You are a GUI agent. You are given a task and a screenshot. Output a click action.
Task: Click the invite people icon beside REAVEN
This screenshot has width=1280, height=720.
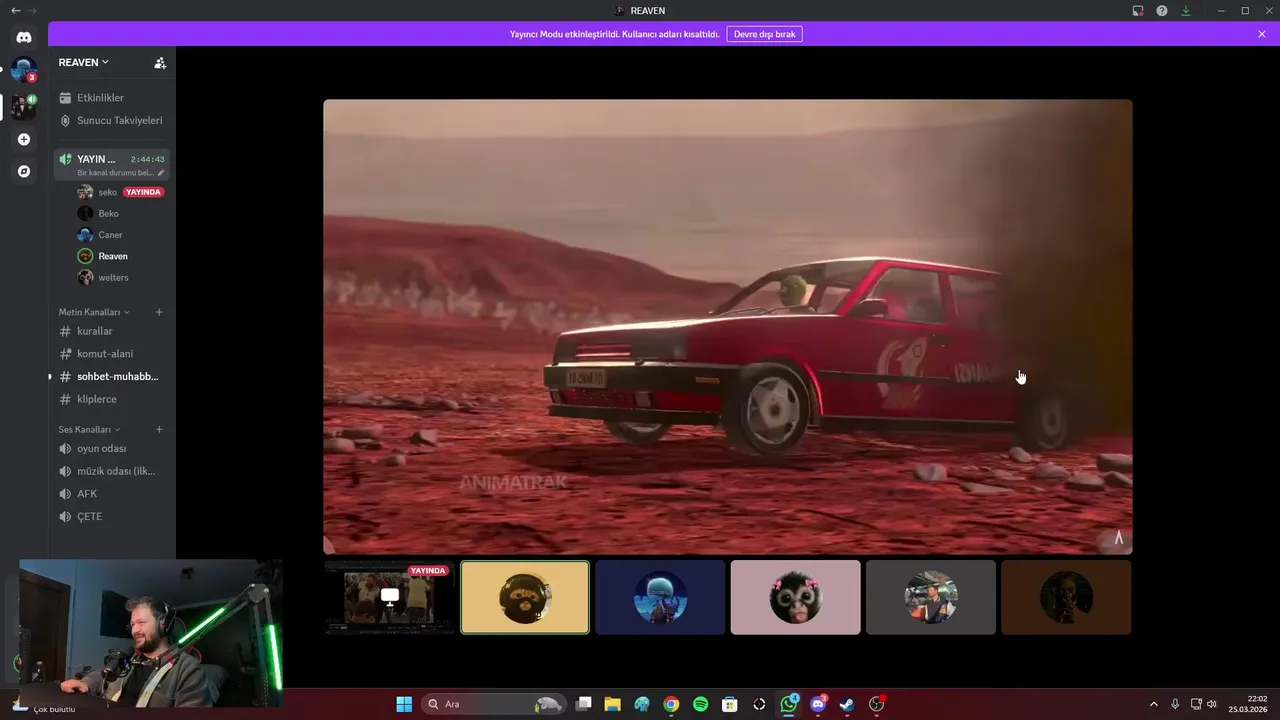pos(160,62)
